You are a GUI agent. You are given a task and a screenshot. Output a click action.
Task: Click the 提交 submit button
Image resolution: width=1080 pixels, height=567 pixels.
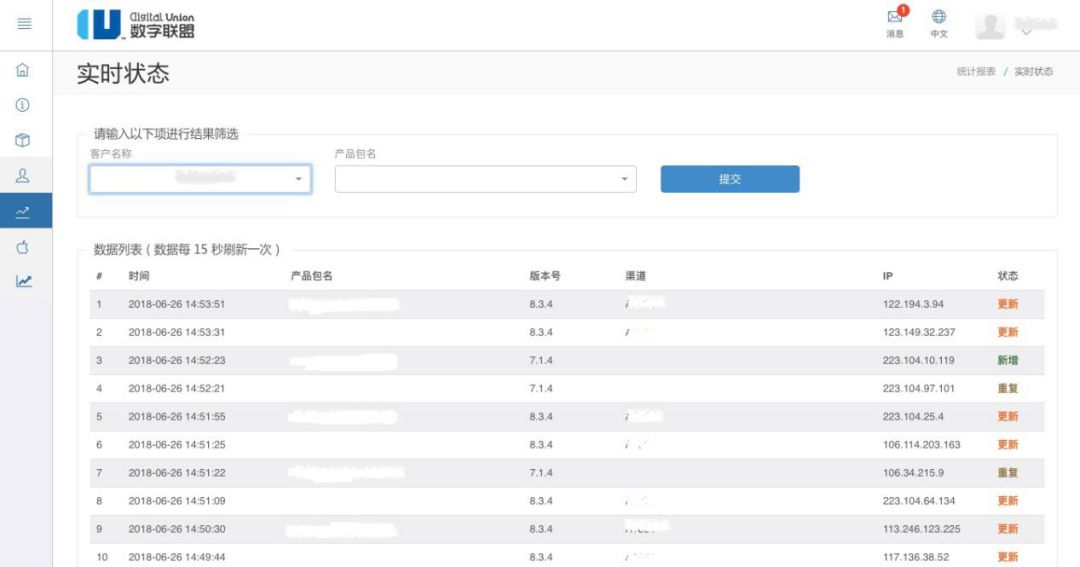[730, 179]
